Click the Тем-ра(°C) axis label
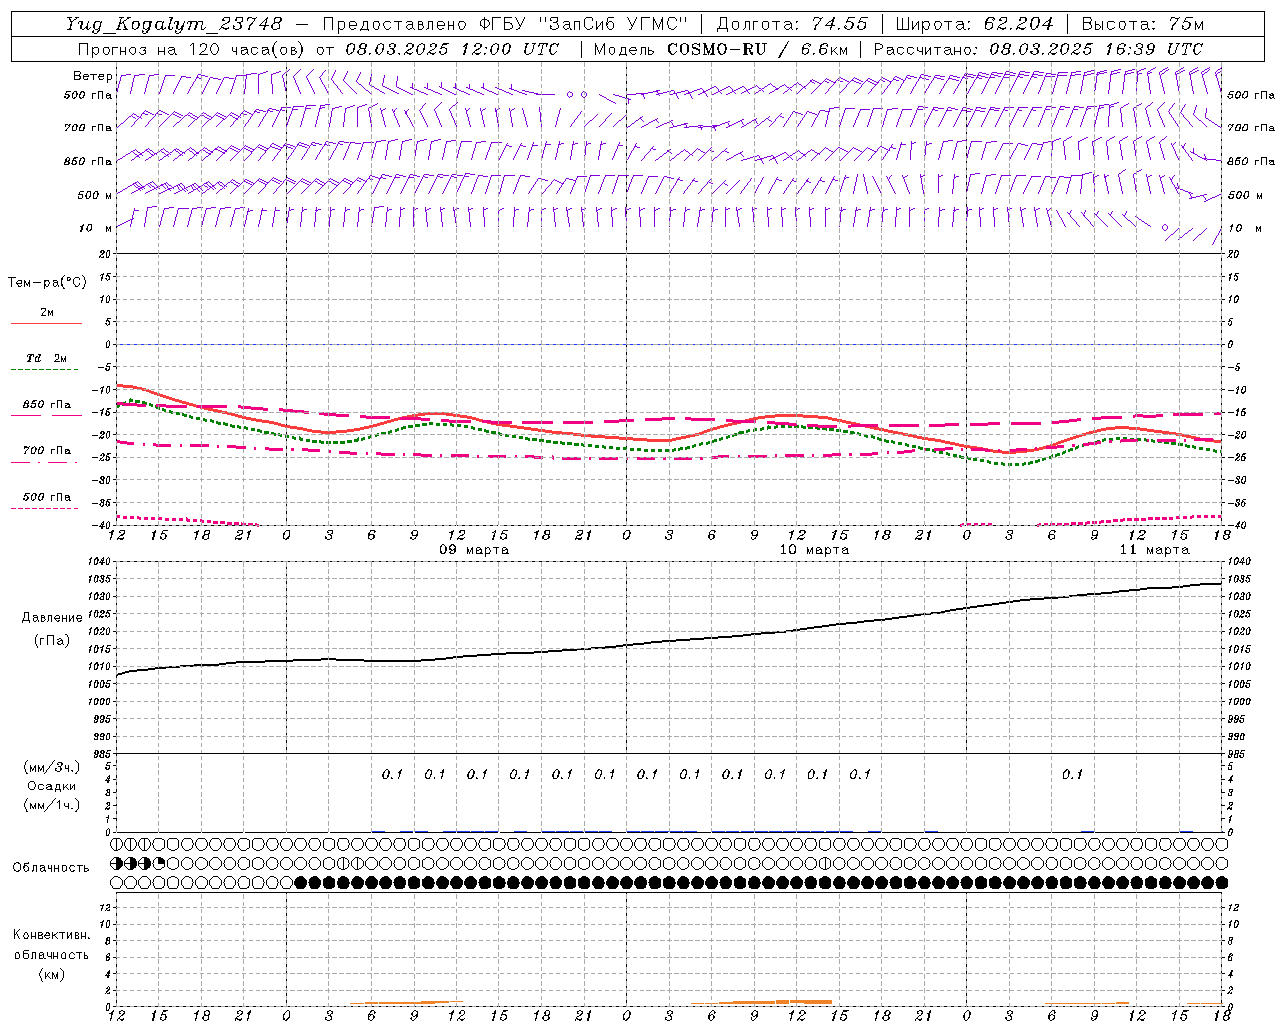Viewport: 1280px width, 1024px height. point(47,283)
